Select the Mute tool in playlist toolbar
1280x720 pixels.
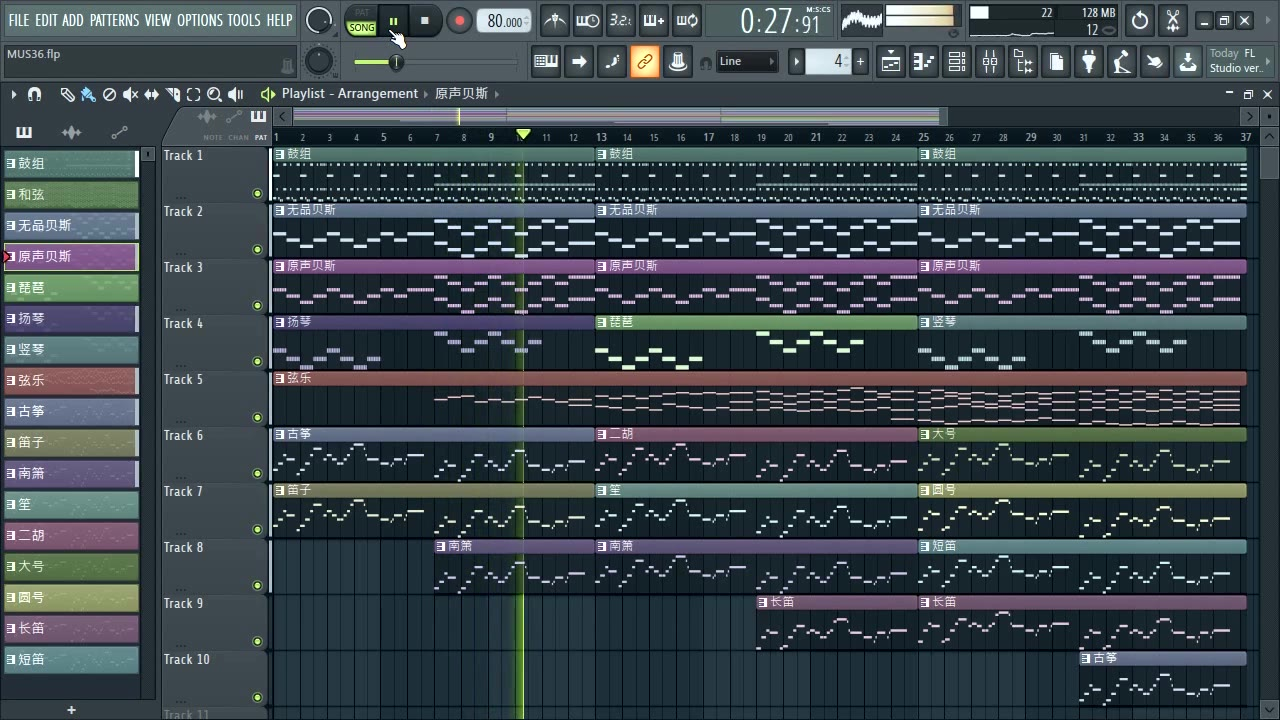(x=130, y=94)
